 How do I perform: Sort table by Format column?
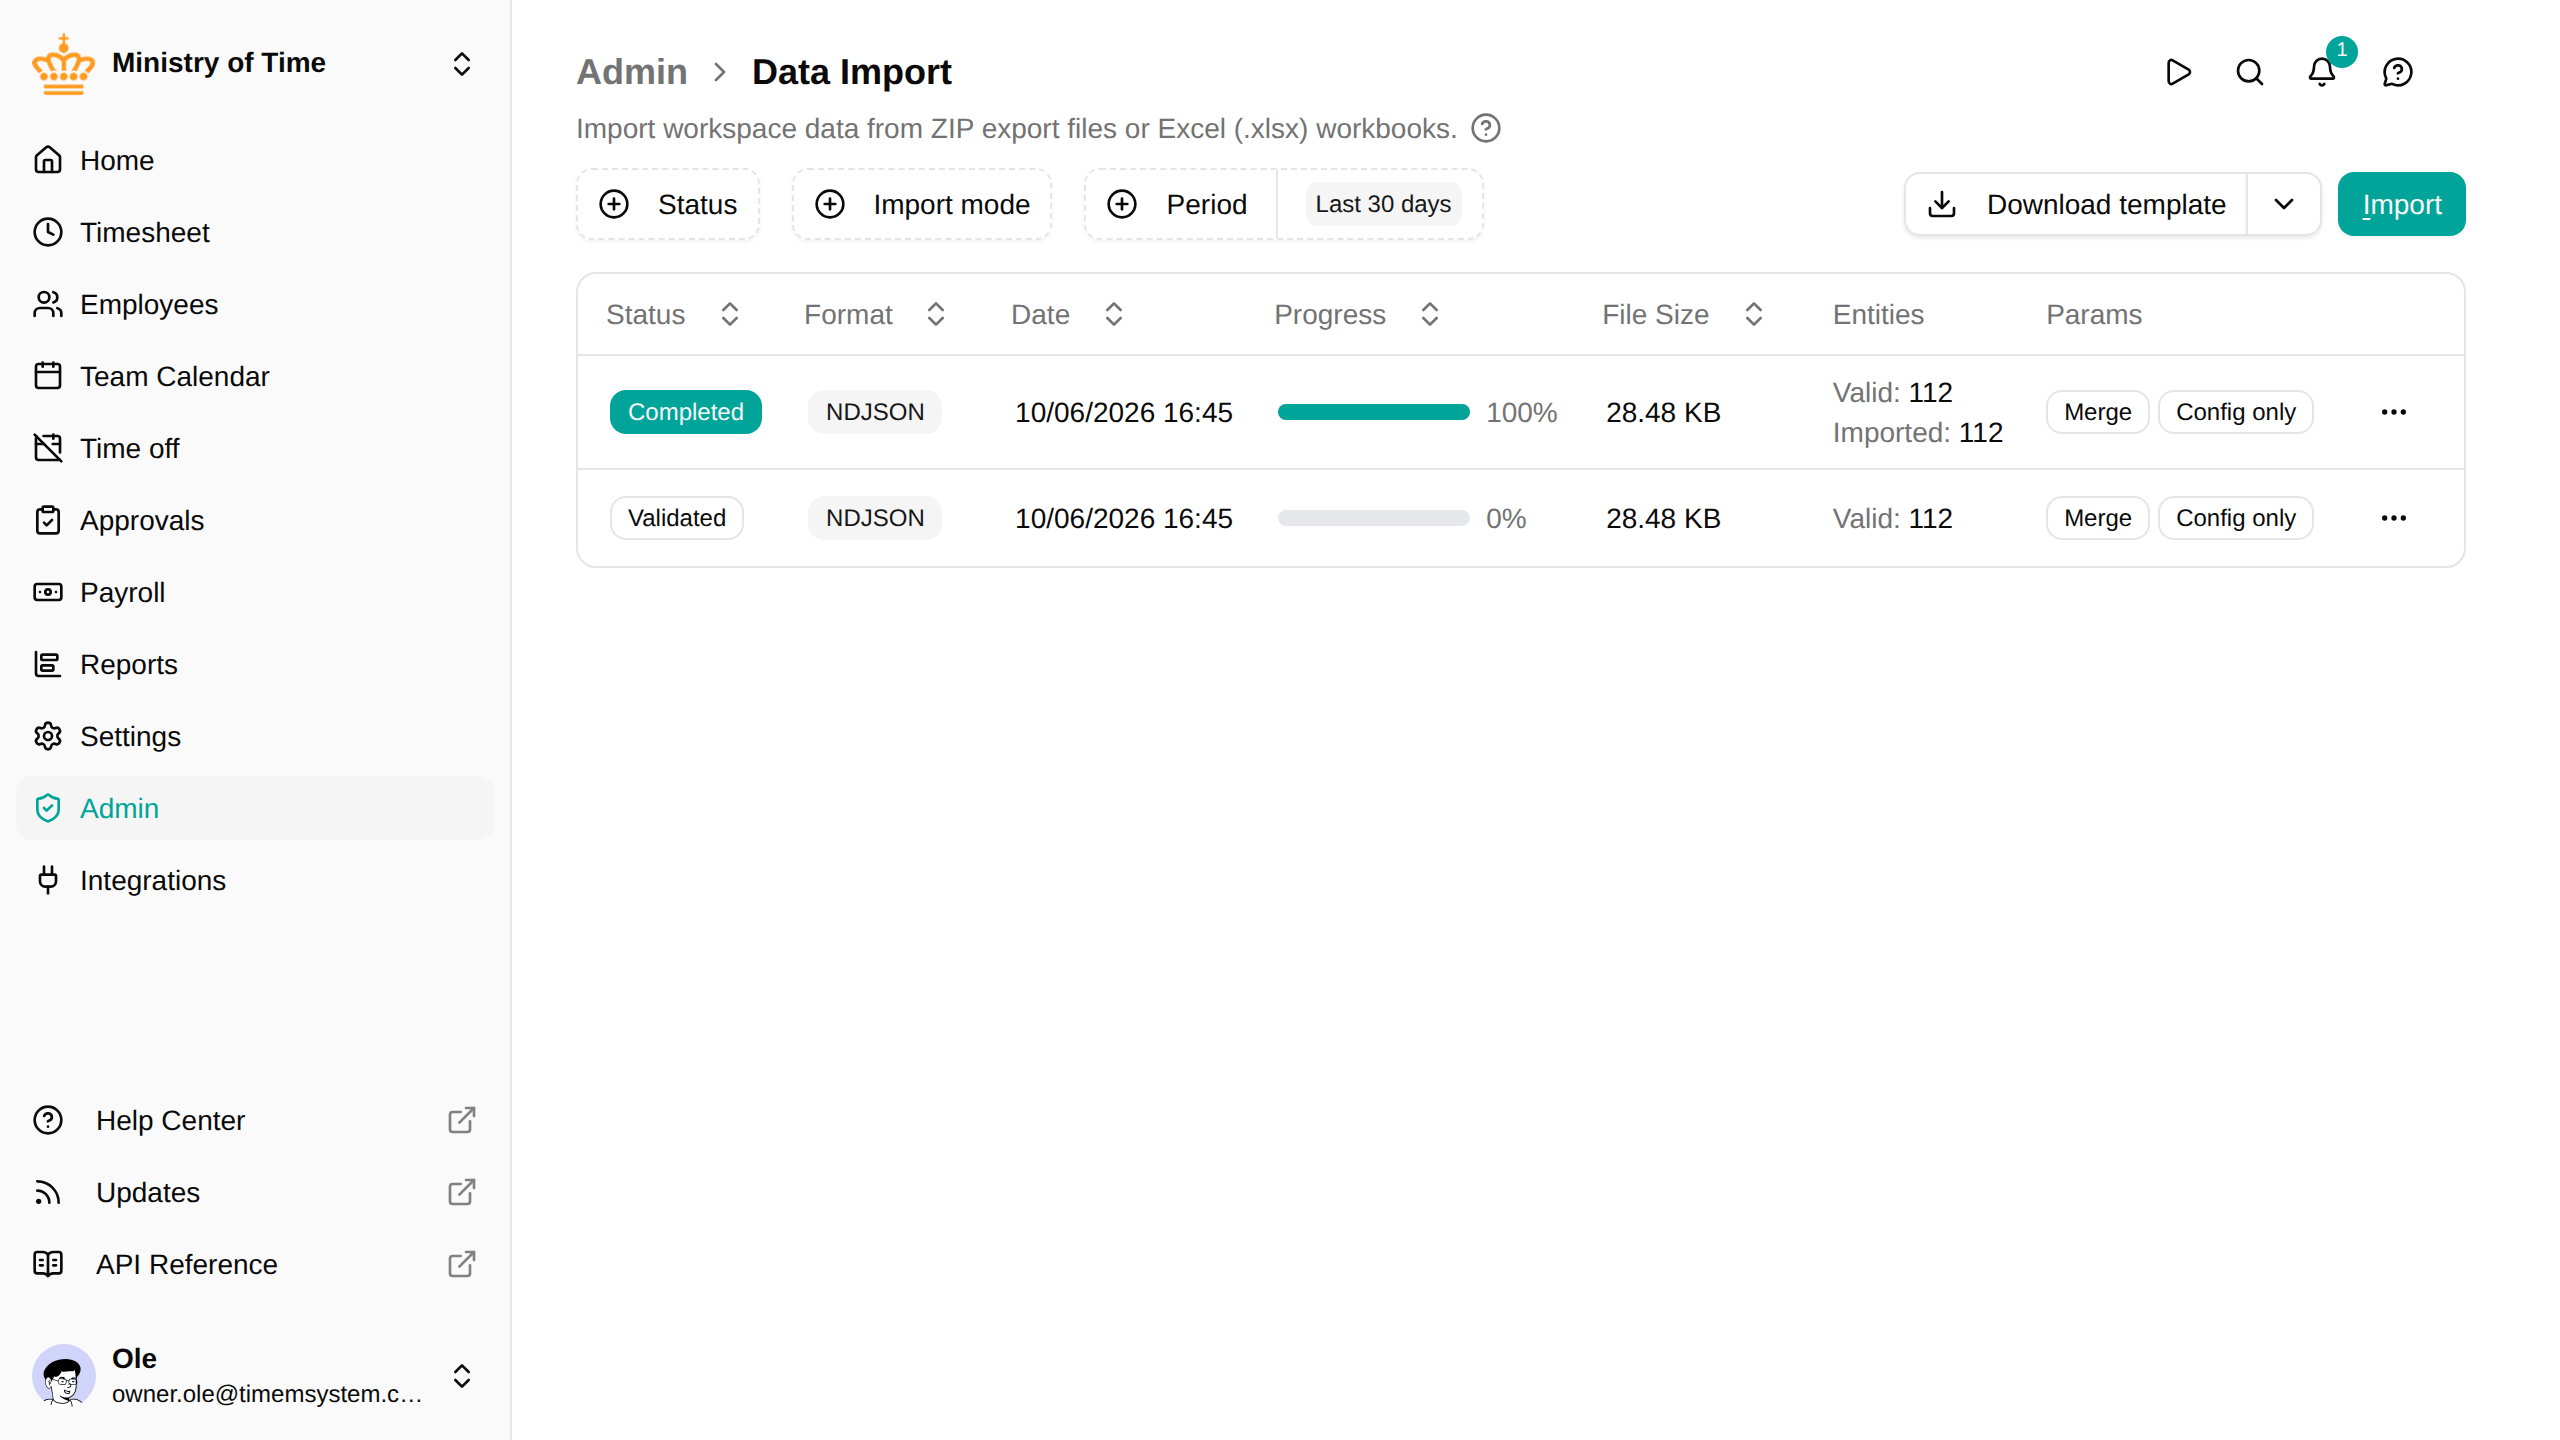(875, 314)
